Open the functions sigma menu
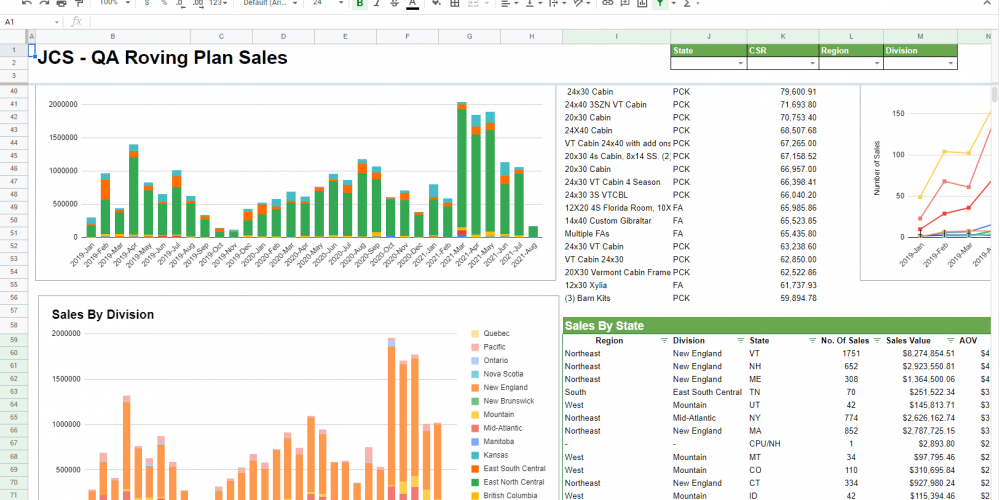Image resolution: width=1000 pixels, height=500 pixels. (687, 3)
